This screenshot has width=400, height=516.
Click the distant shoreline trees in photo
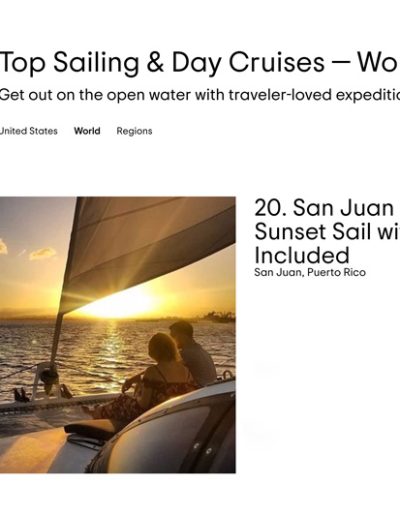219,316
